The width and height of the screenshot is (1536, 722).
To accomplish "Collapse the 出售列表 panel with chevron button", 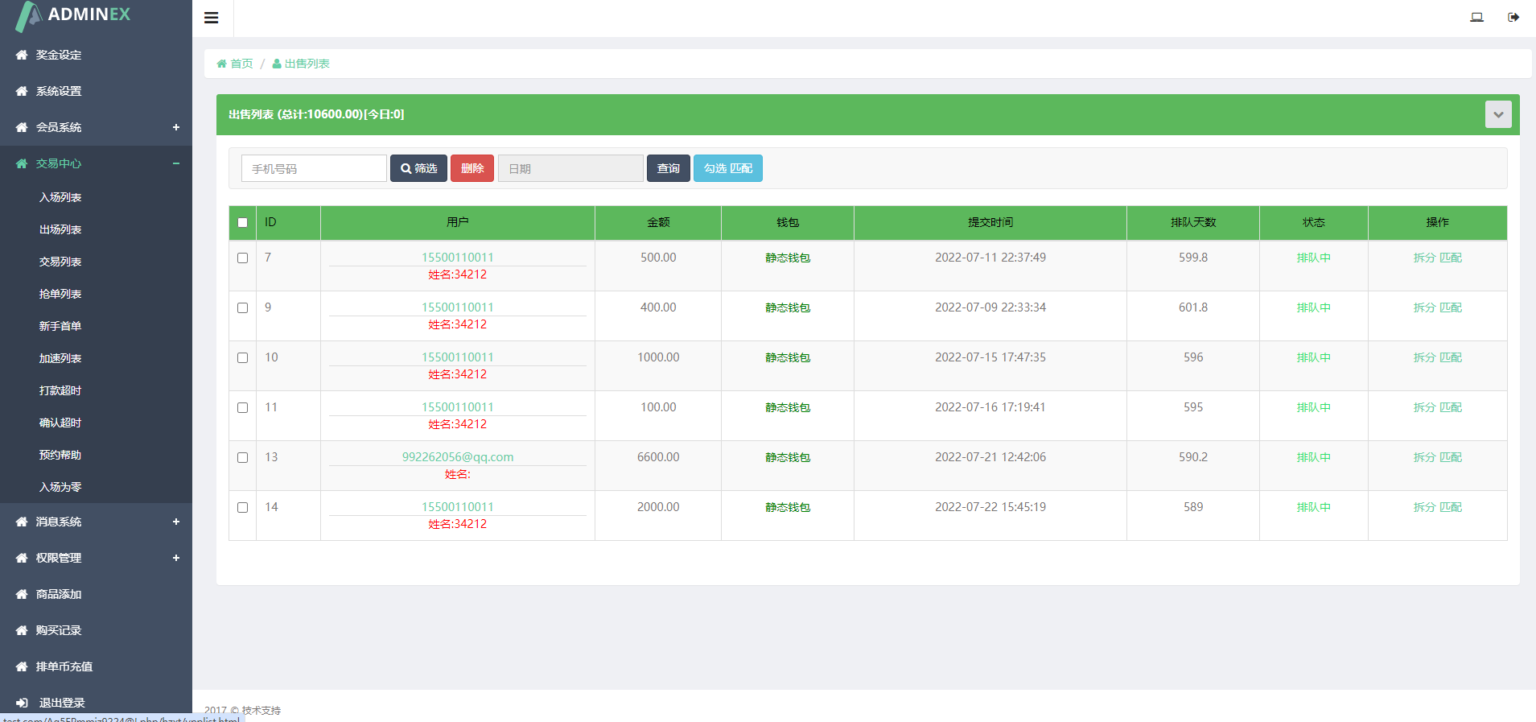I will 1497,115.
